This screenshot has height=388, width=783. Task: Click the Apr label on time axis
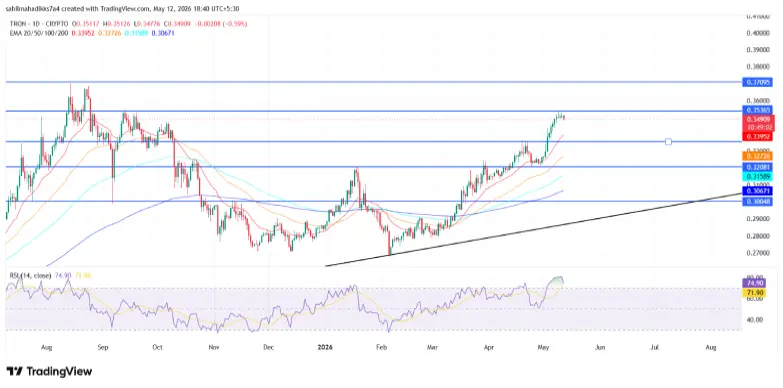tap(488, 347)
